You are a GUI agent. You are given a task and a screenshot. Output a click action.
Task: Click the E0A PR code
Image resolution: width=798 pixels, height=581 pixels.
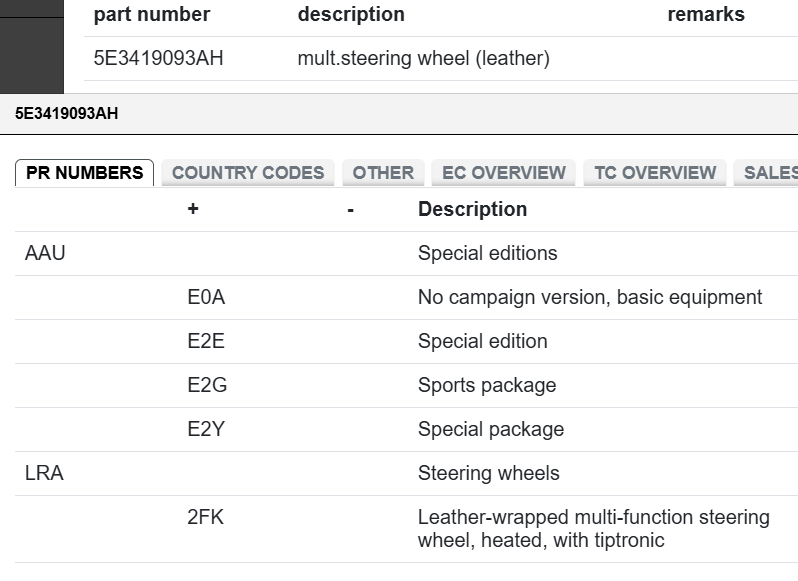[206, 297]
